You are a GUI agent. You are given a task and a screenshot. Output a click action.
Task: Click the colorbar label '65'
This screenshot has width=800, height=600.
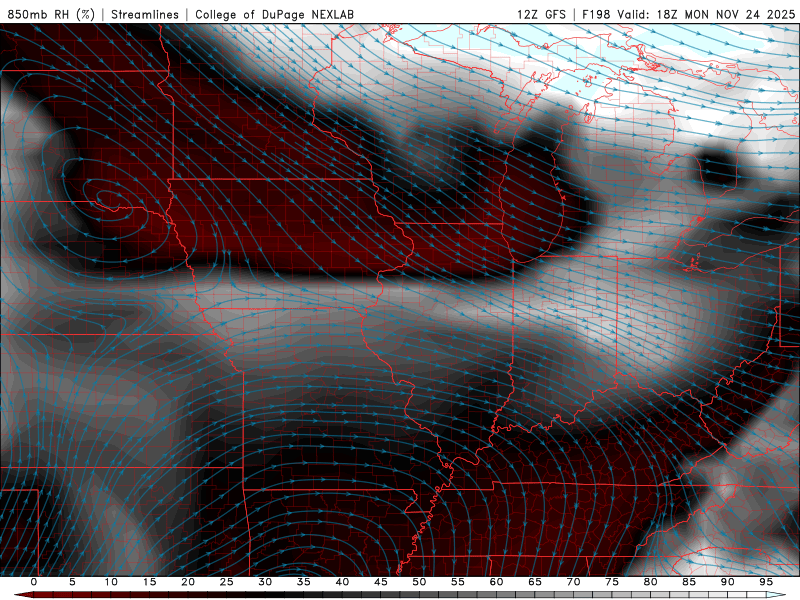tap(535, 582)
